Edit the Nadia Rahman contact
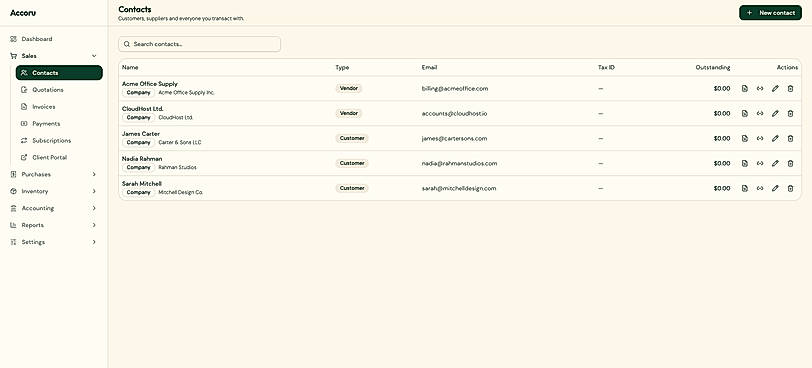The width and height of the screenshot is (812, 368). (x=775, y=163)
